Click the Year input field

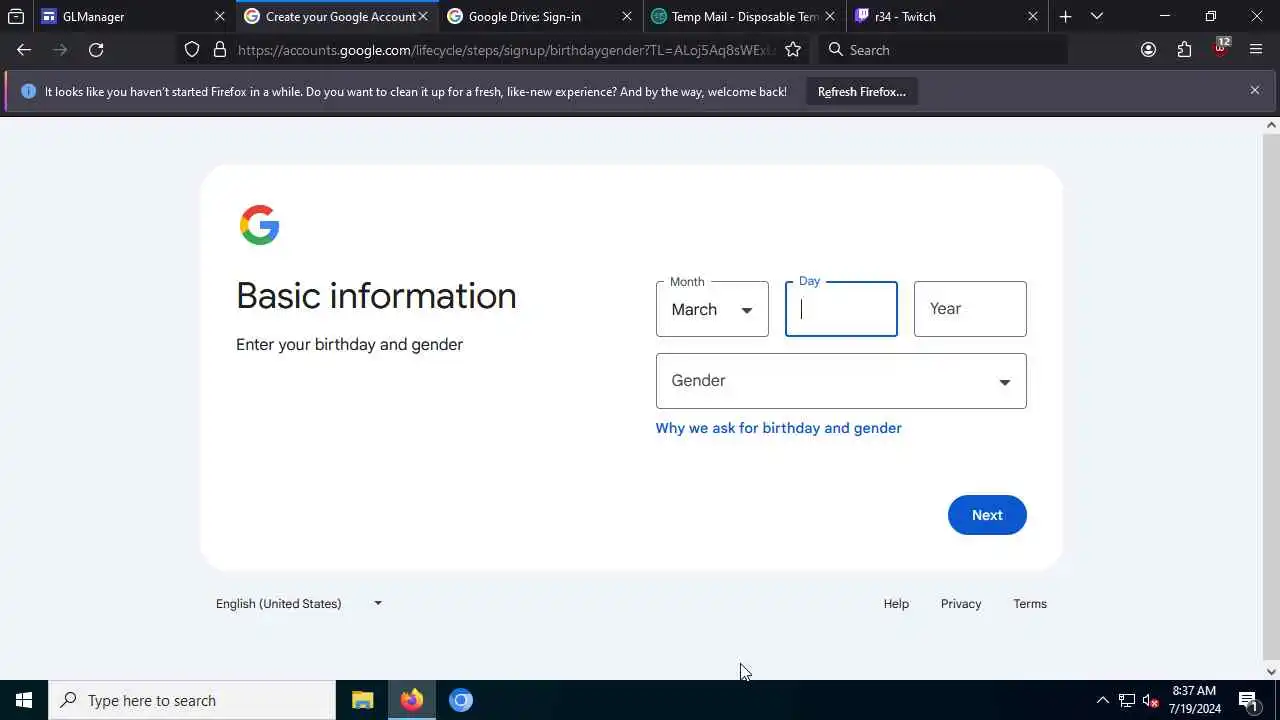(970, 309)
